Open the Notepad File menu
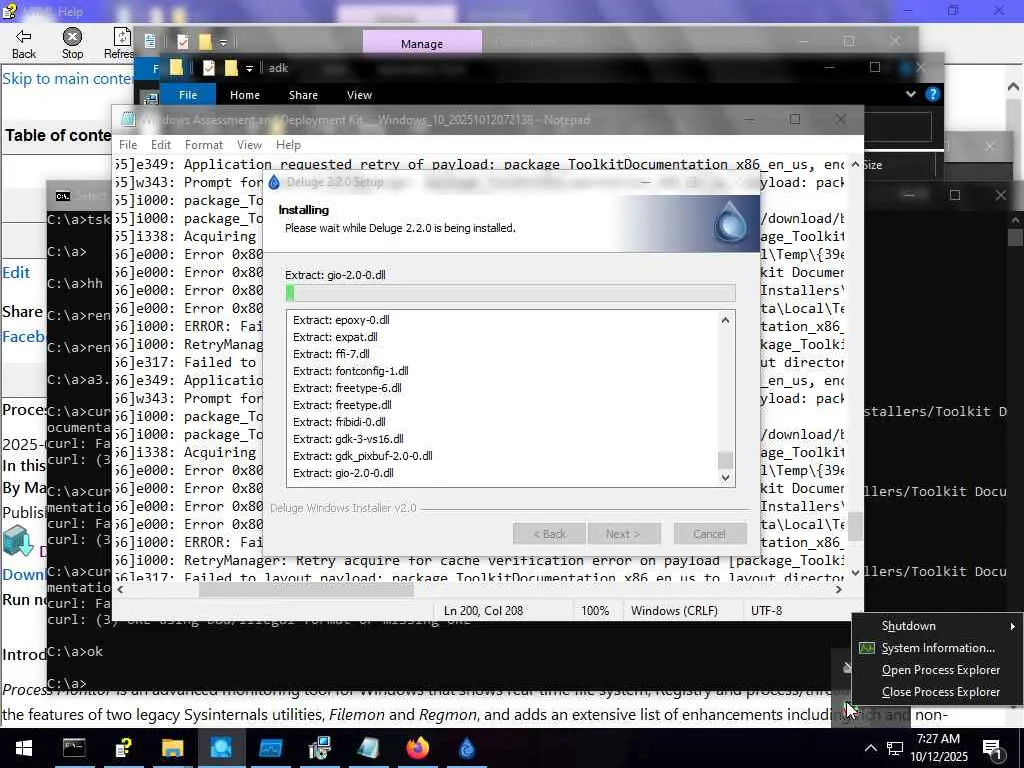Image resolution: width=1024 pixels, height=768 pixels. tap(128, 145)
